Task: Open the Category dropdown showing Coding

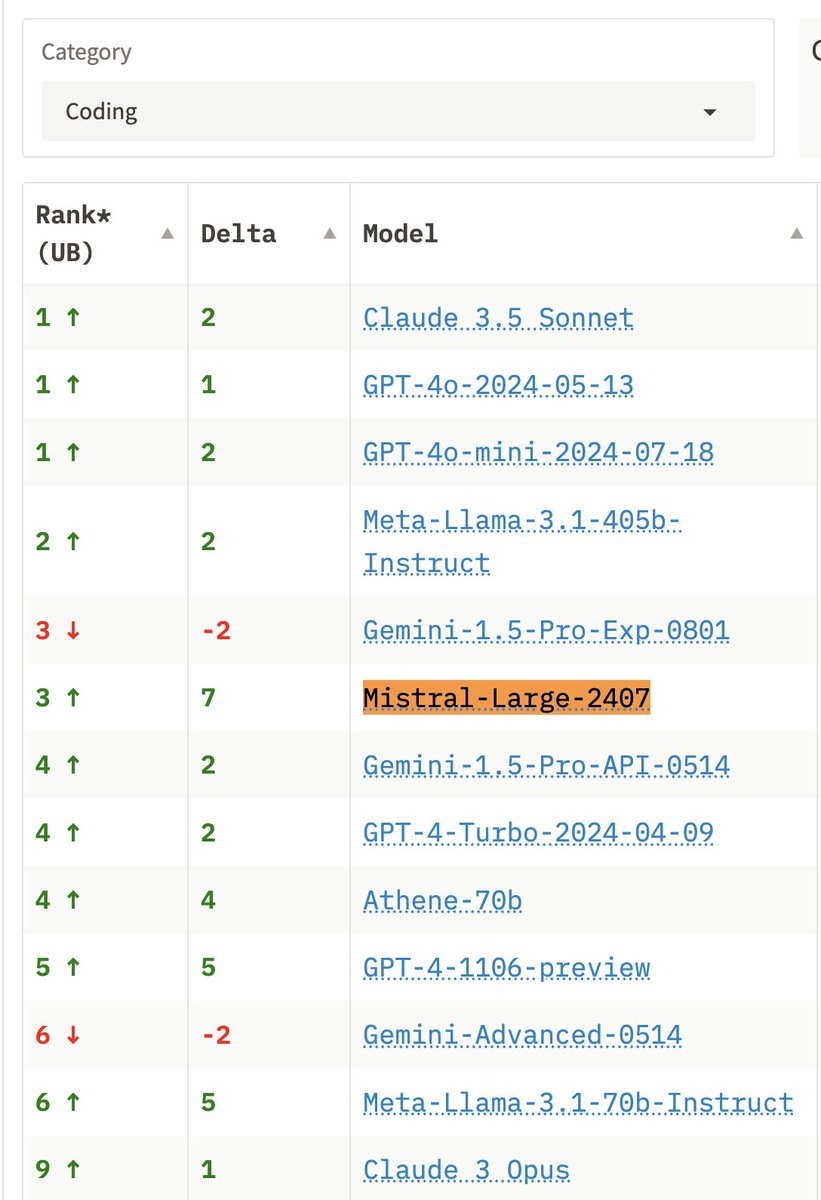Action: [x=398, y=111]
